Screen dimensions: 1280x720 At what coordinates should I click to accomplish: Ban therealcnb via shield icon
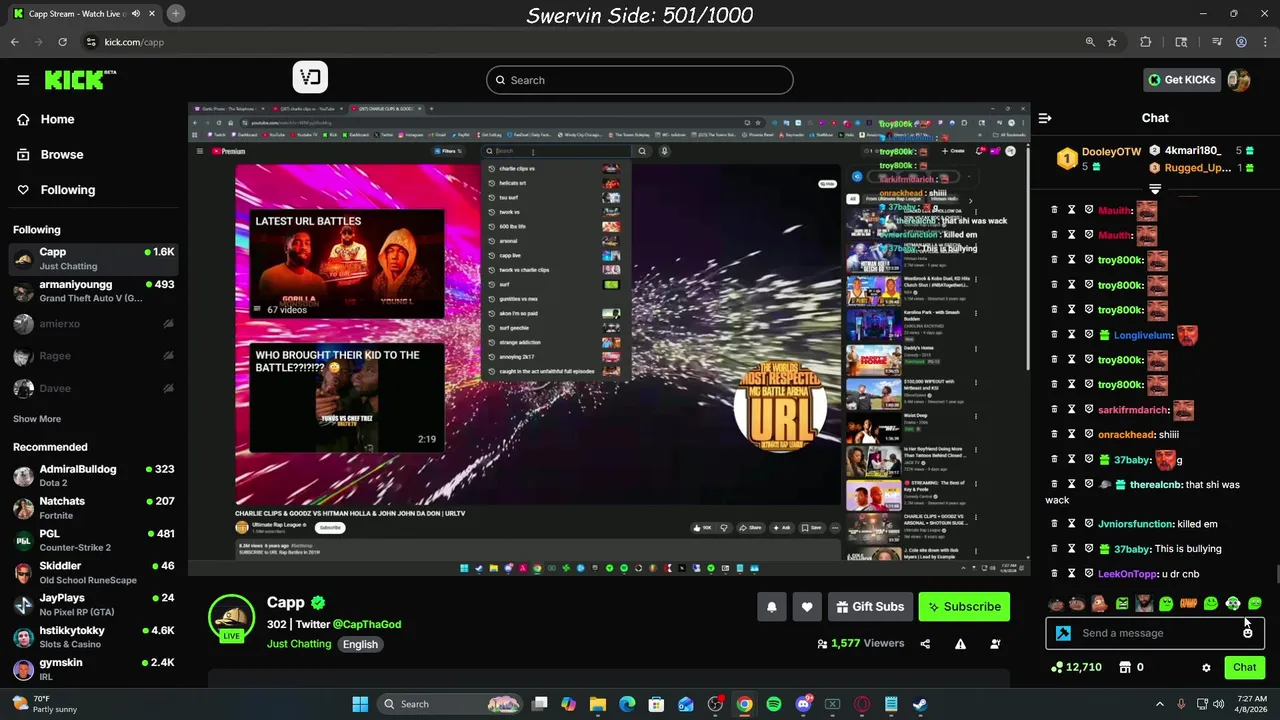(1089, 485)
